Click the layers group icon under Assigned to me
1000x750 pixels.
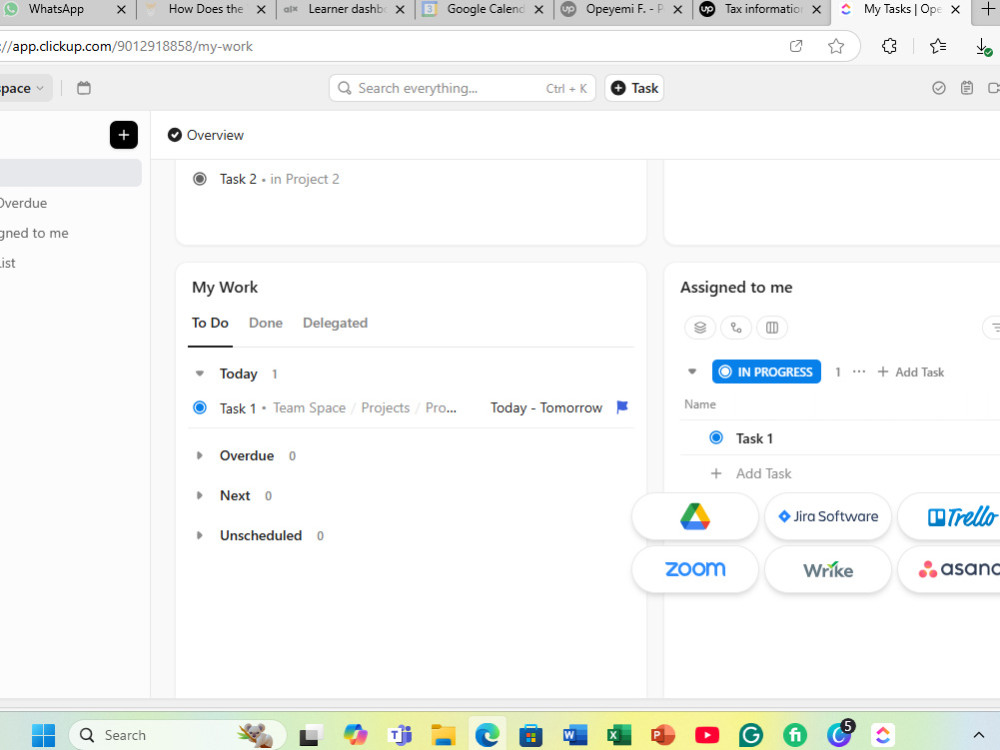[700, 328]
